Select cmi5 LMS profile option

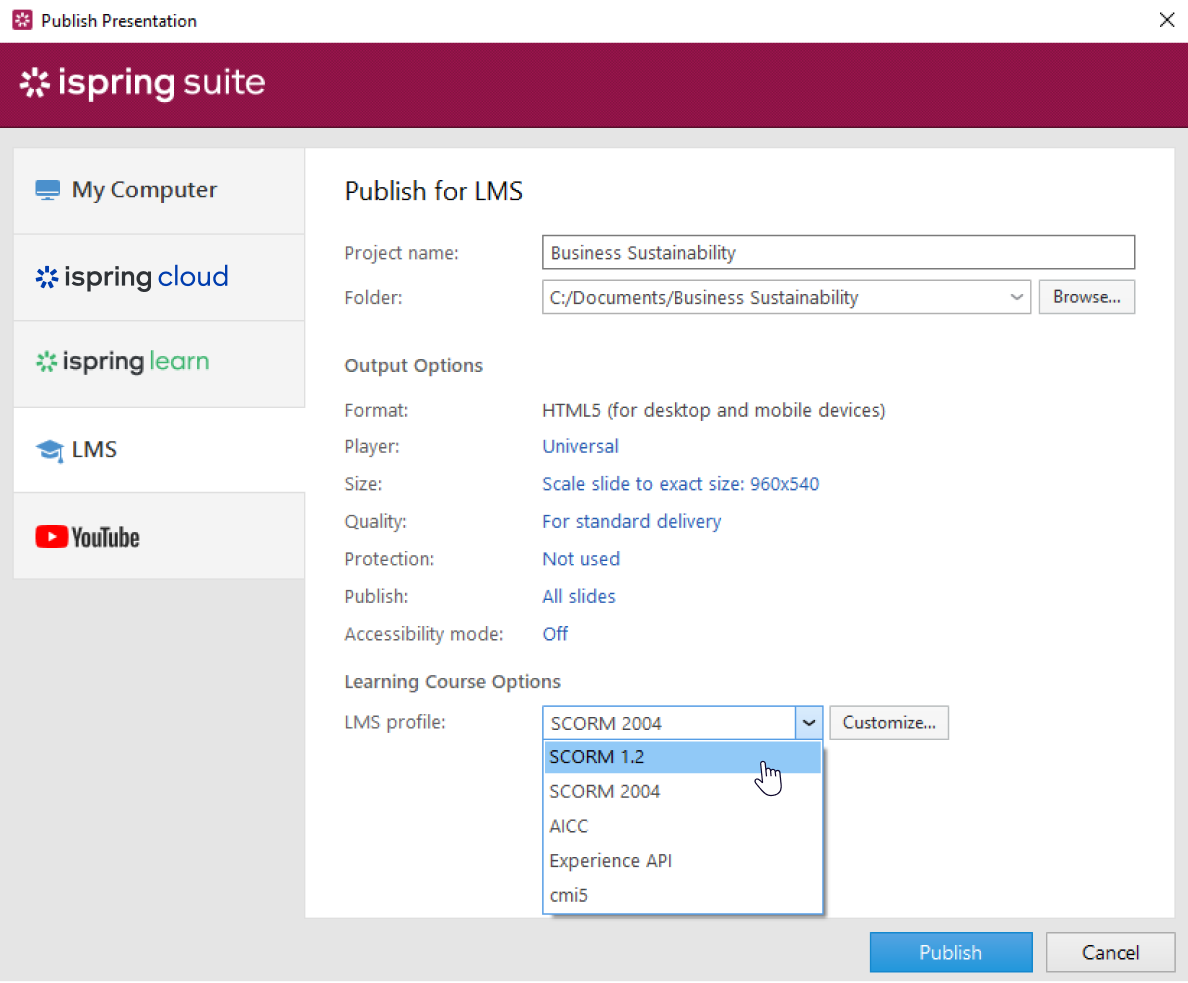coord(569,895)
